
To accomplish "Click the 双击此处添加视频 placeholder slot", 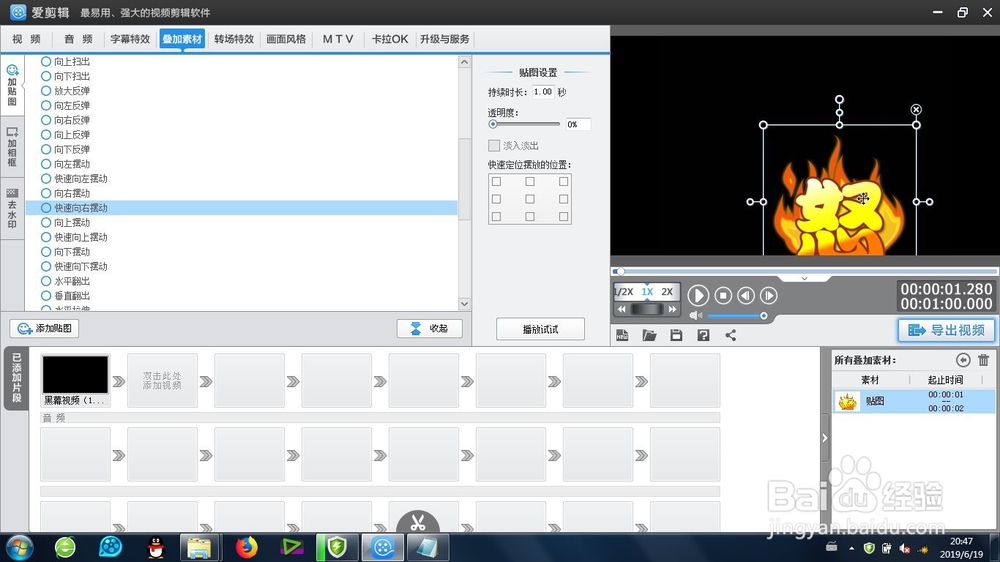I will (162, 381).
